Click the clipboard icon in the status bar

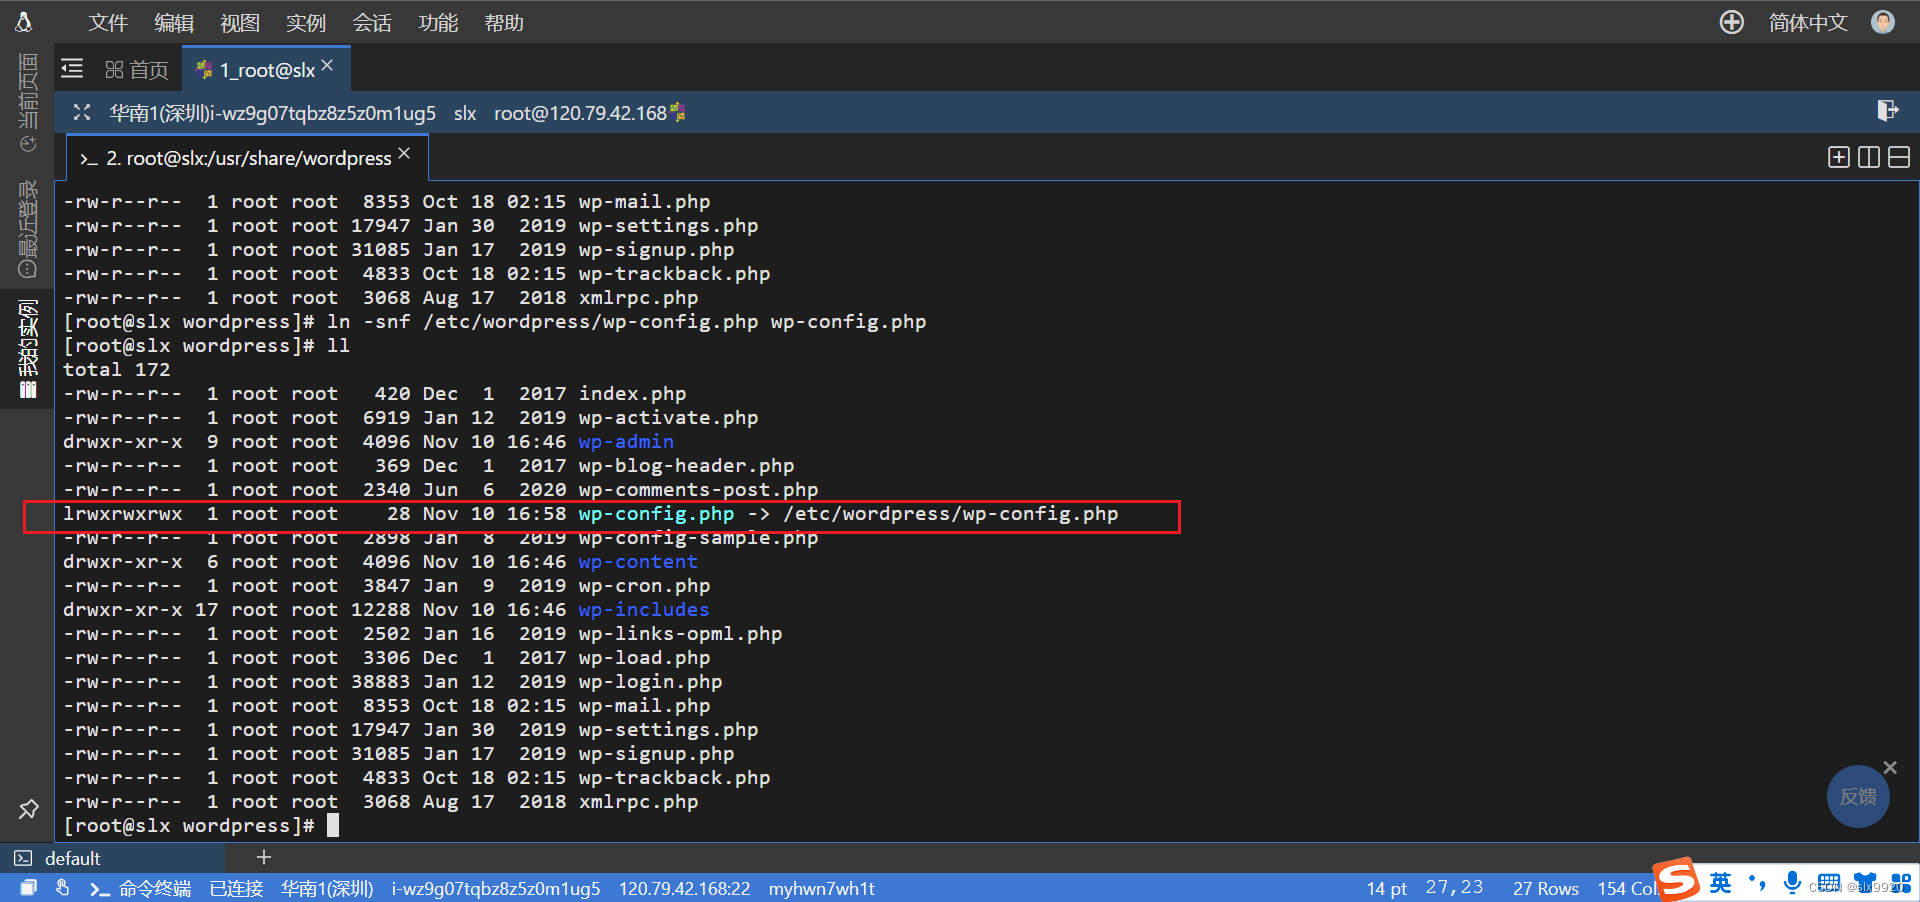coord(27,887)
